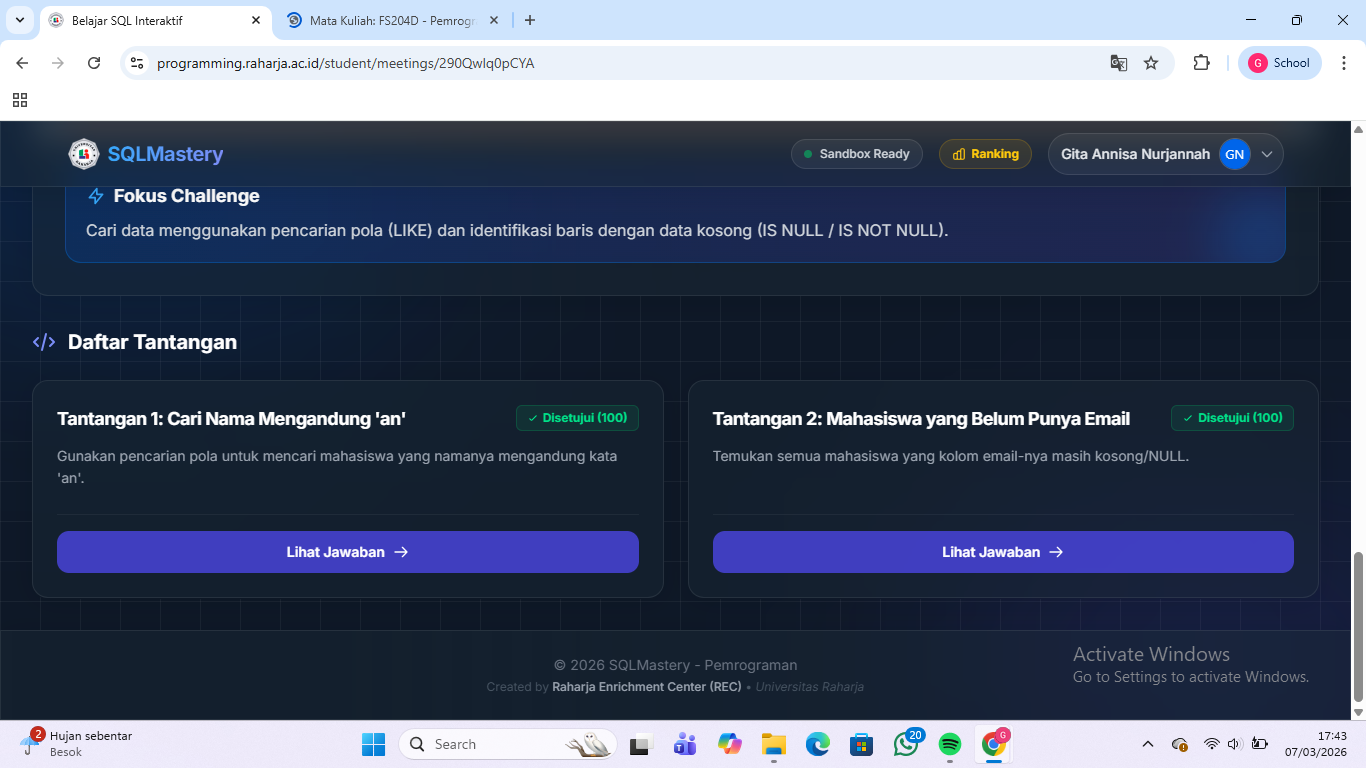Image resolution: width=1366 pixels, height=768 pixels.
Task: Open the School profile chip
Action: pyautogui.click(x=1279, y=63)
